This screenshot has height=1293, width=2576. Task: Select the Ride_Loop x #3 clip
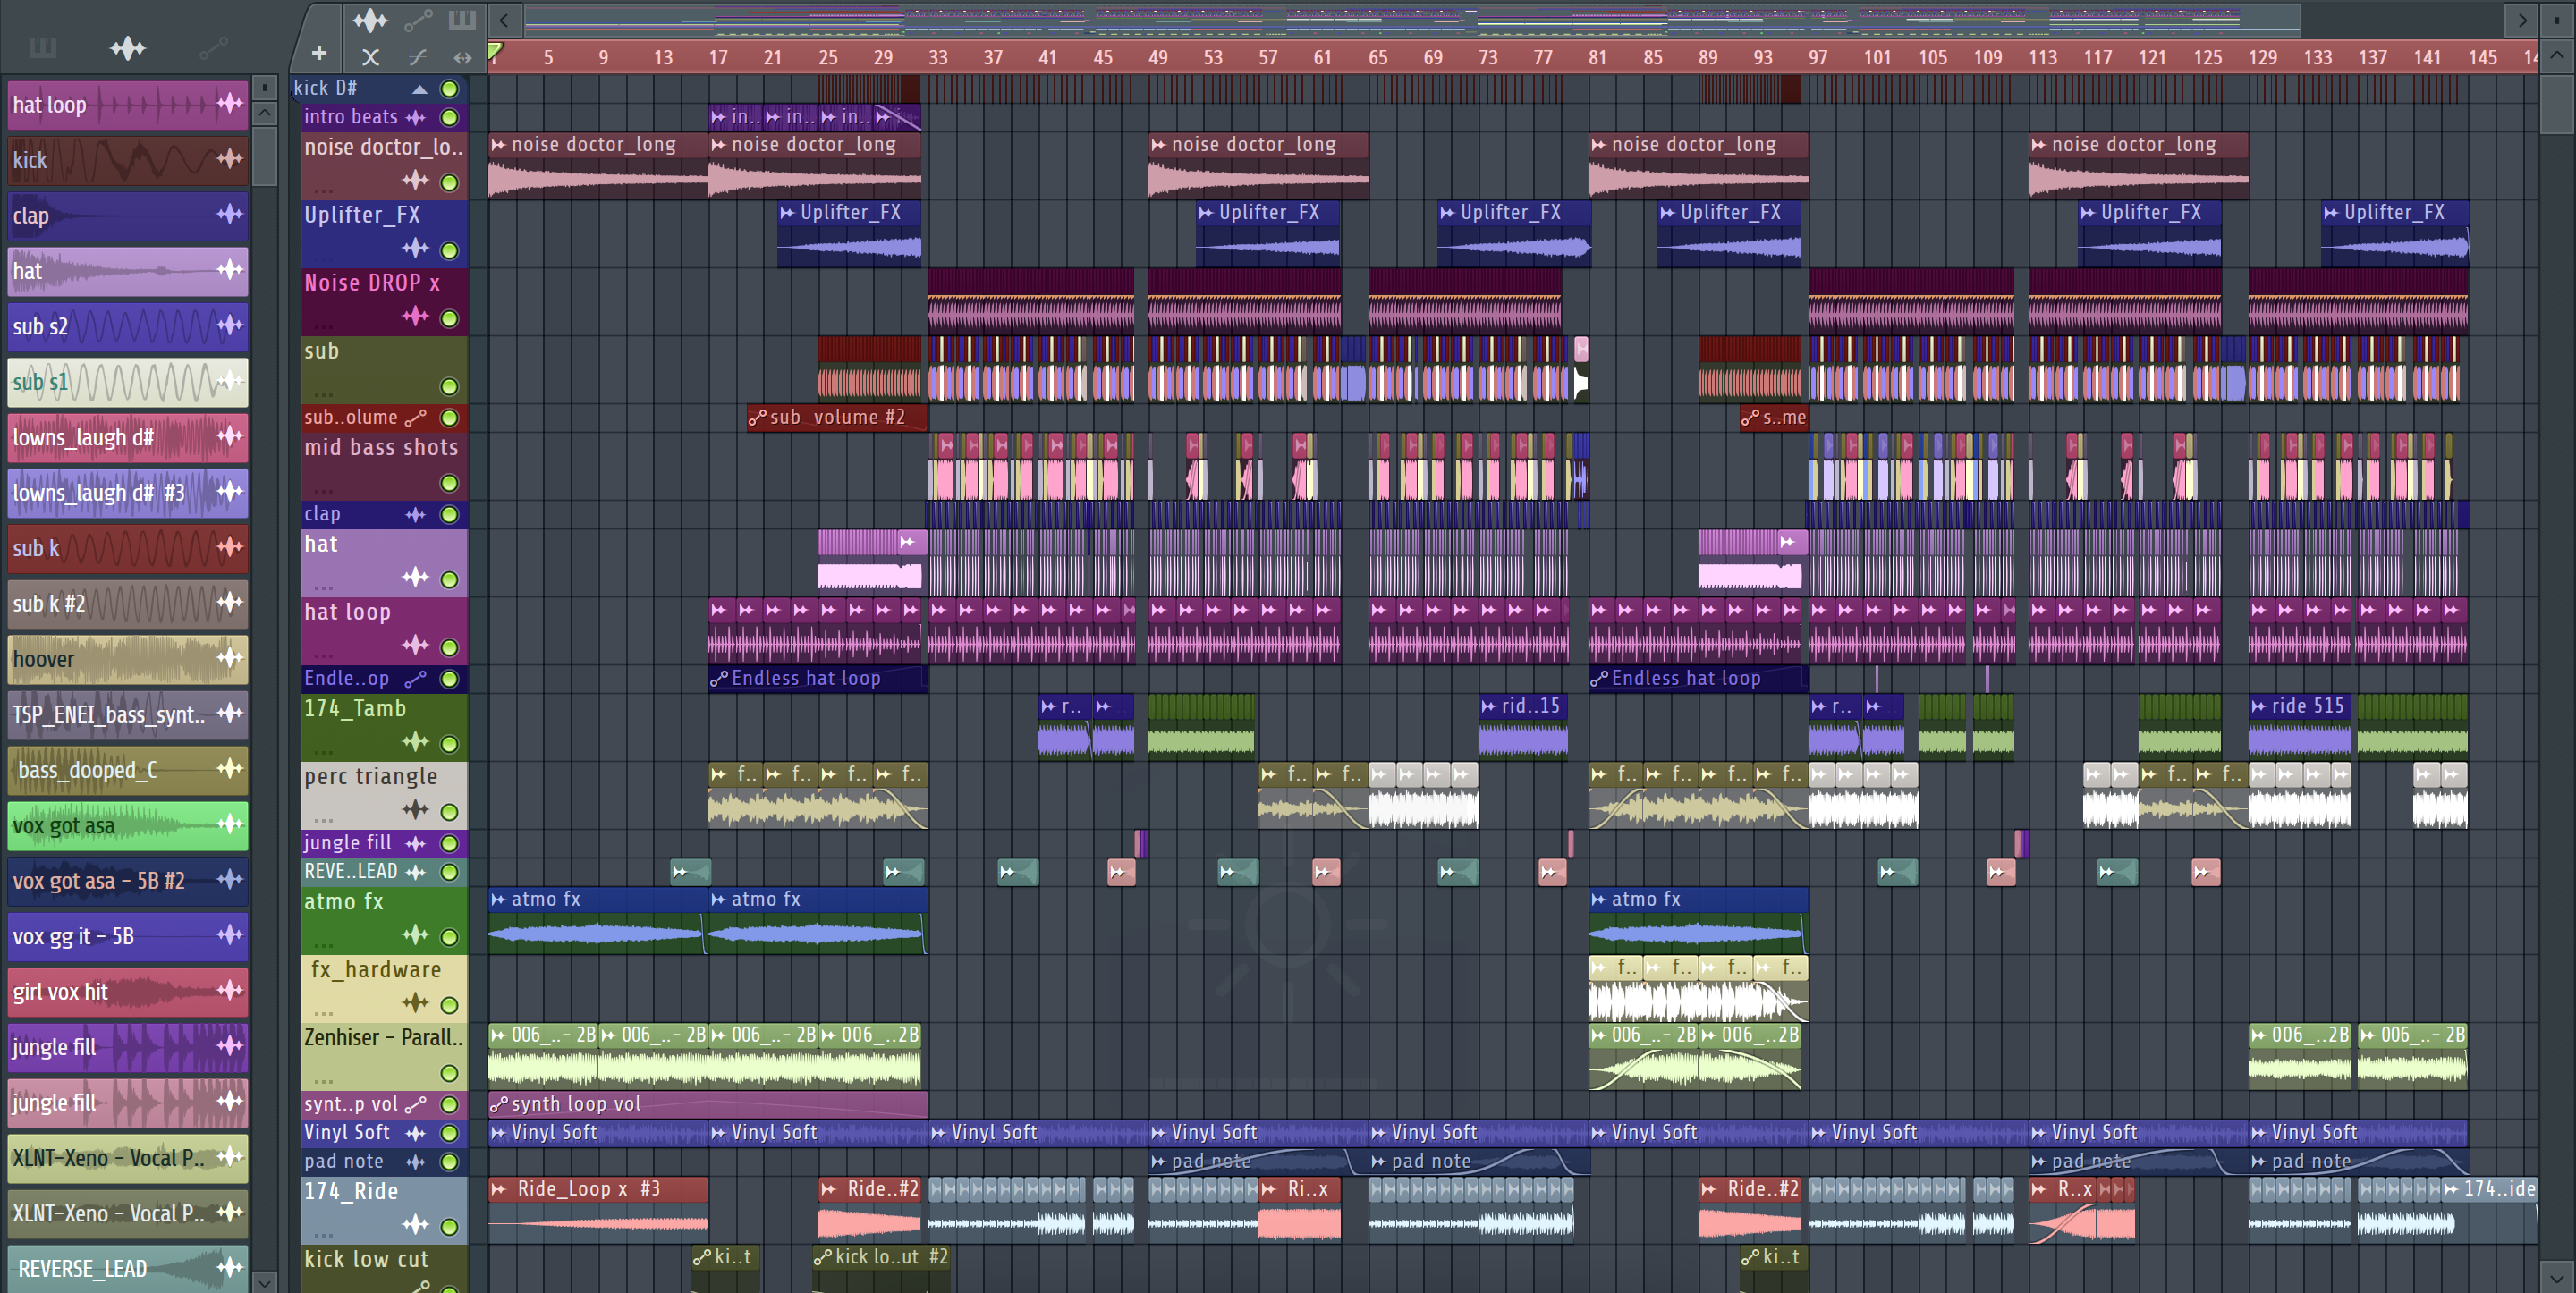[x=598, y=1209]
